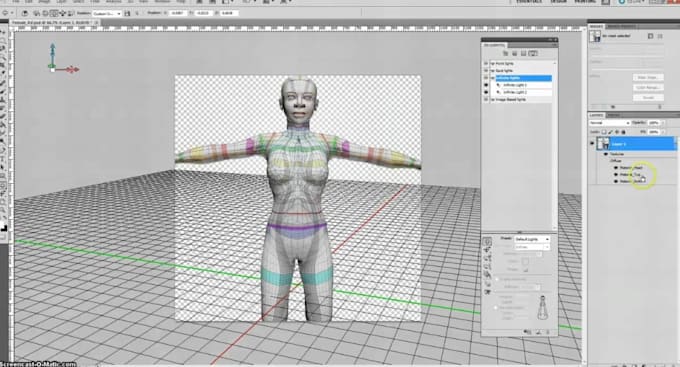Select third light tool in 3D panel column
Viewport: 680px width, 367px height.
coord(487,259)
